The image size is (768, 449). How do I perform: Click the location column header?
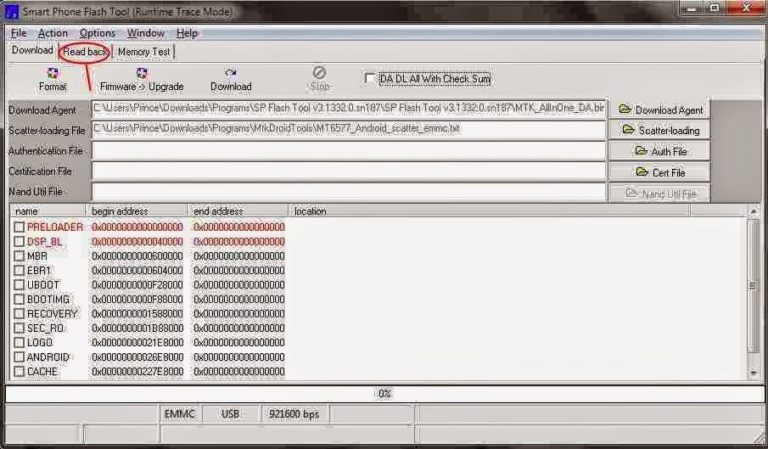[x=490, y=211]
